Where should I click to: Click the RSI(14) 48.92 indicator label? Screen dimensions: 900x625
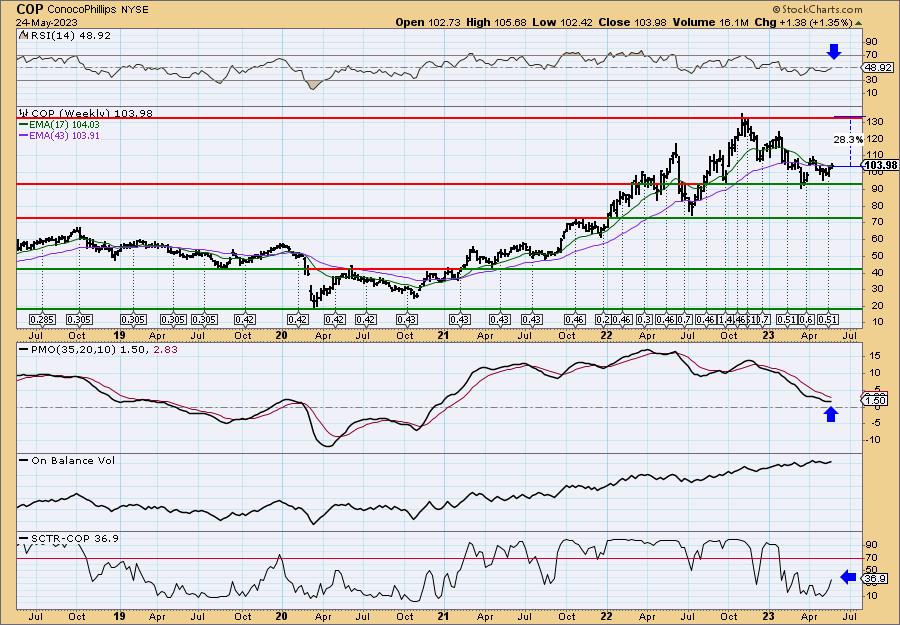point(69,35)
